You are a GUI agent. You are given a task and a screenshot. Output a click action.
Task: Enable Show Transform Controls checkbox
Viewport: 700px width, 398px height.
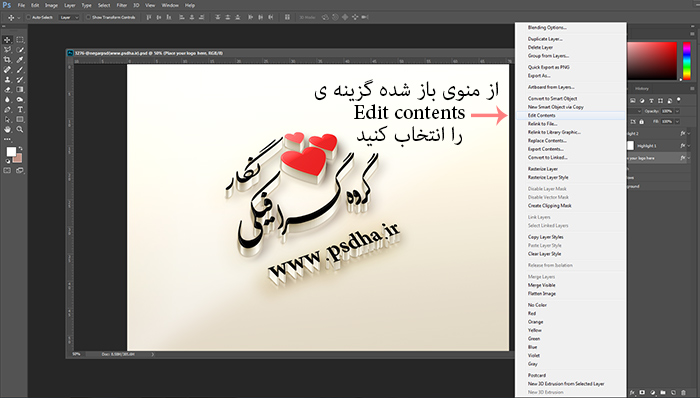88,17
